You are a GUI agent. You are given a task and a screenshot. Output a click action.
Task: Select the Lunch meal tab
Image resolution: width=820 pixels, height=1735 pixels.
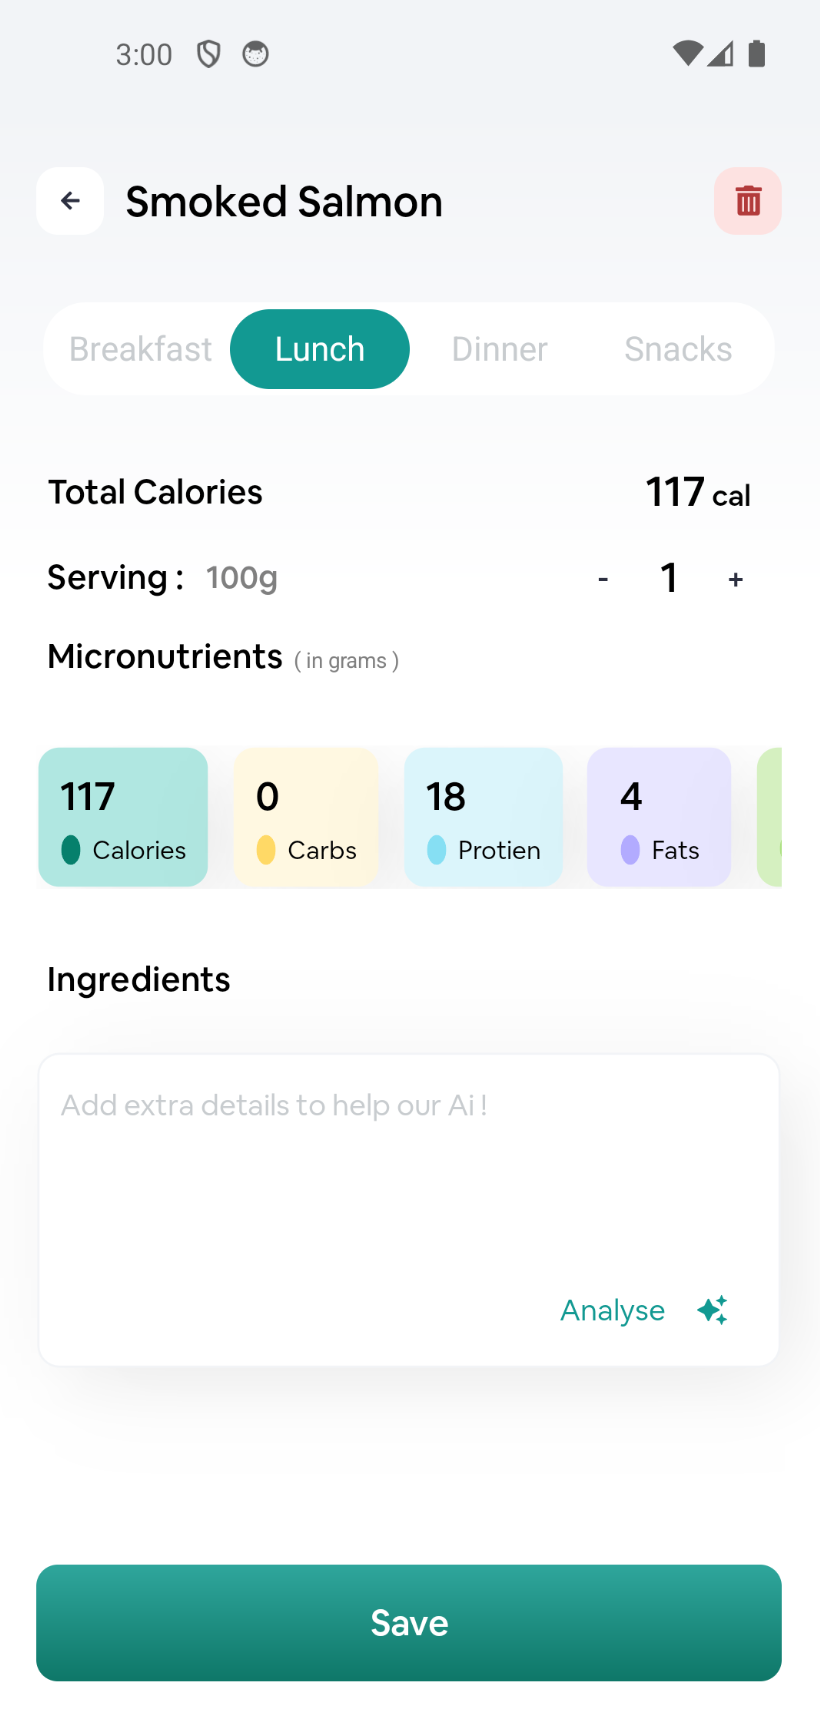(x=320, y=349)
